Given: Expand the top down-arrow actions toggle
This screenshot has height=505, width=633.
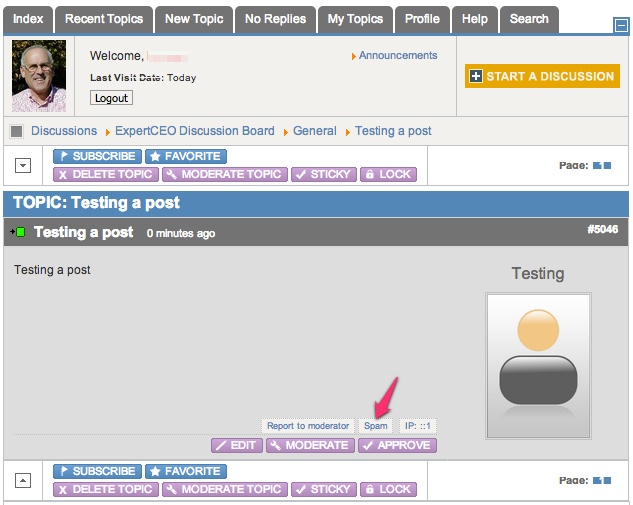Looking at the screenshot, I should click(23, 166).
